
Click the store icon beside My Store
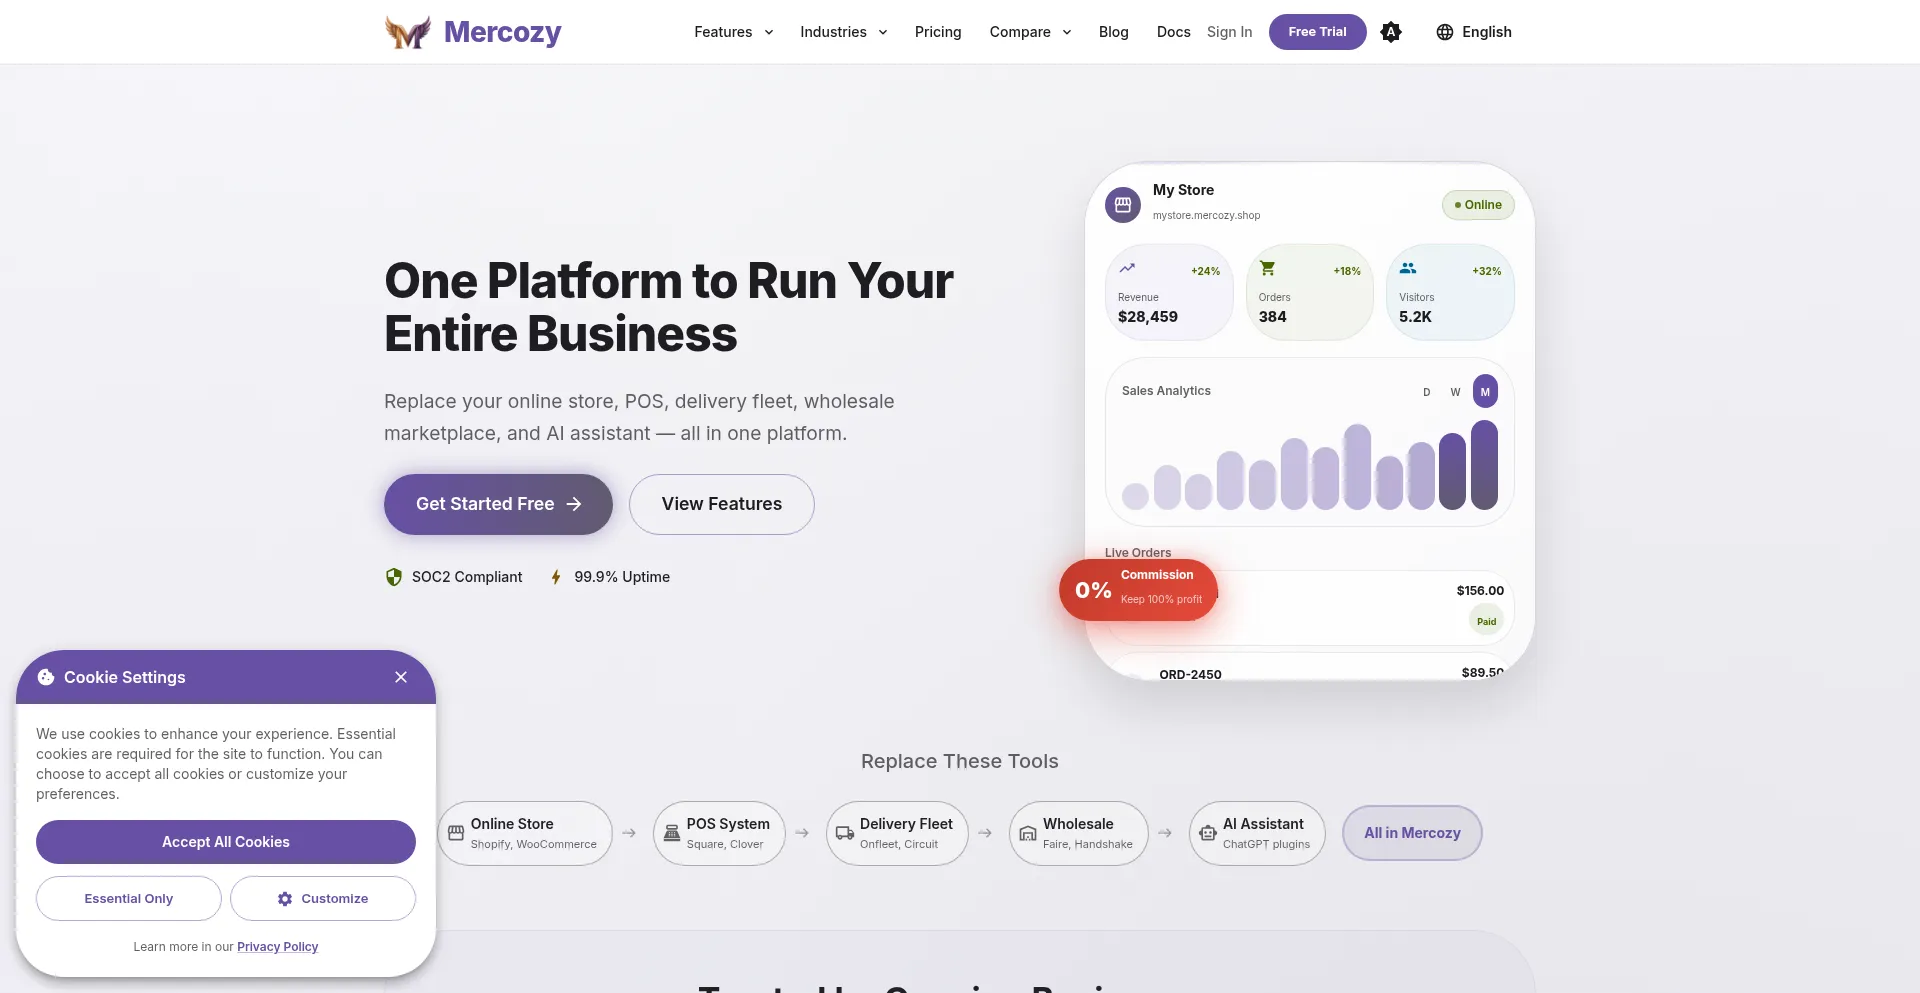tap(1123, 204)
